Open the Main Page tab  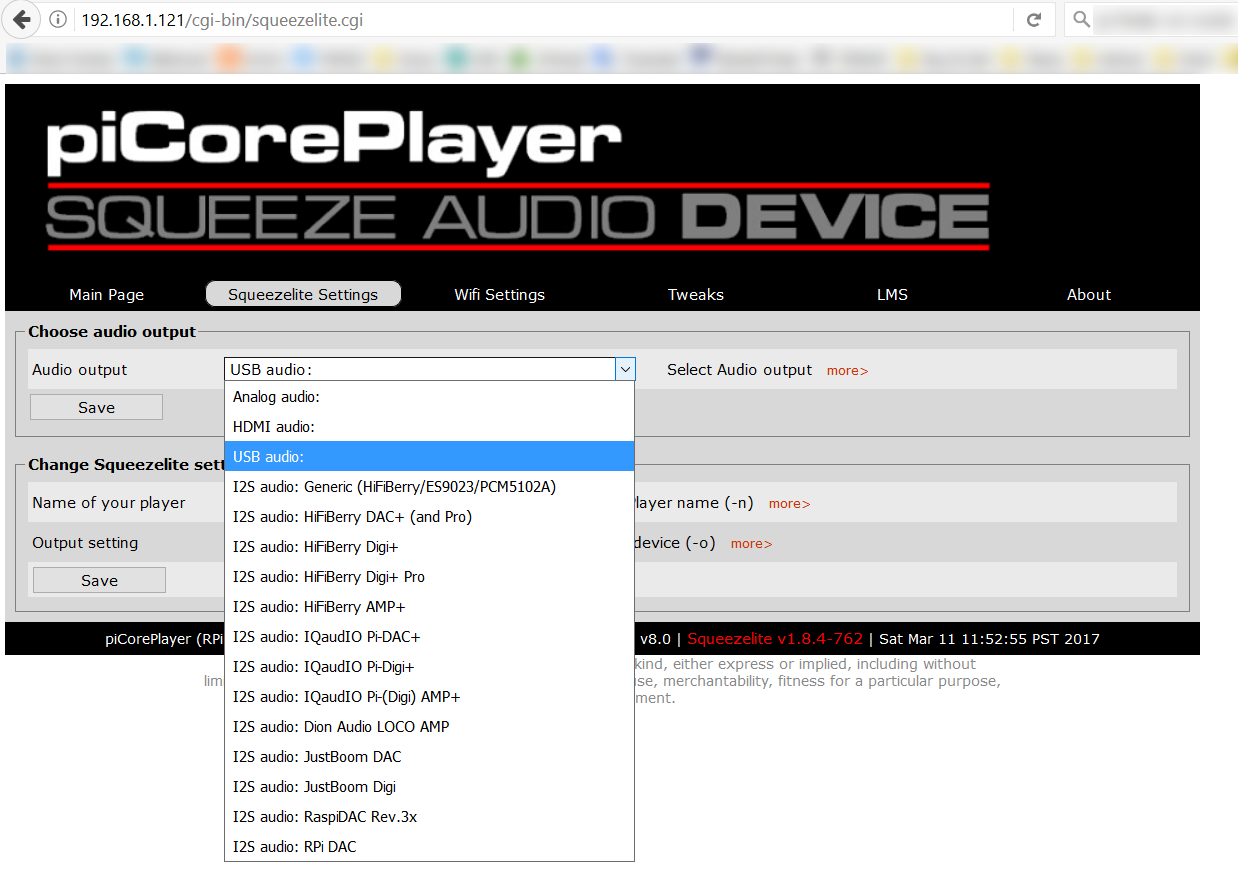106,295
